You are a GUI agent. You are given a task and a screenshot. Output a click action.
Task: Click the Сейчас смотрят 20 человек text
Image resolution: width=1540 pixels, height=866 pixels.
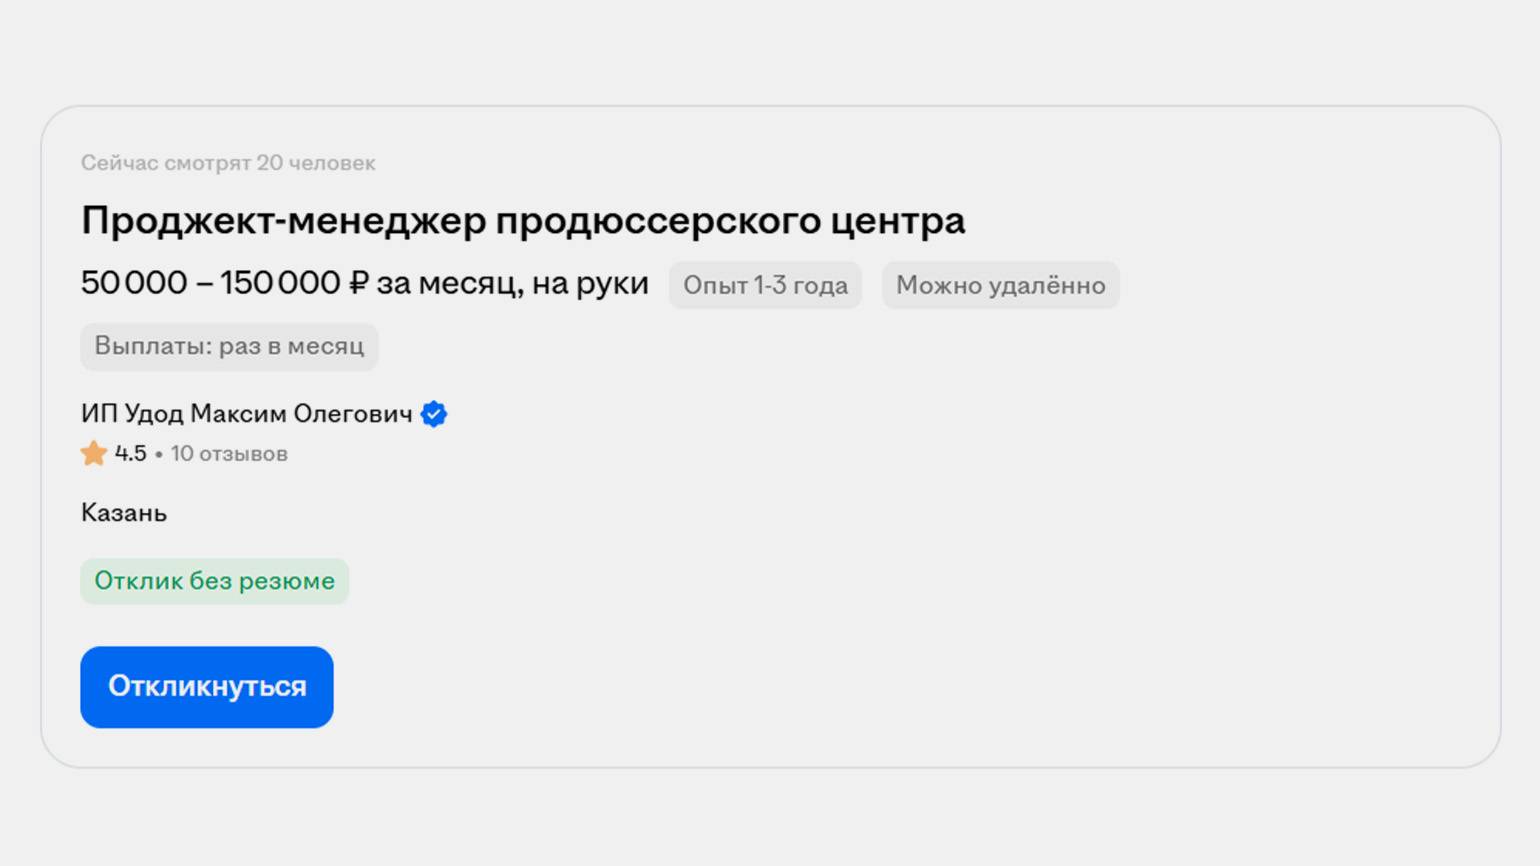(228, 163)
